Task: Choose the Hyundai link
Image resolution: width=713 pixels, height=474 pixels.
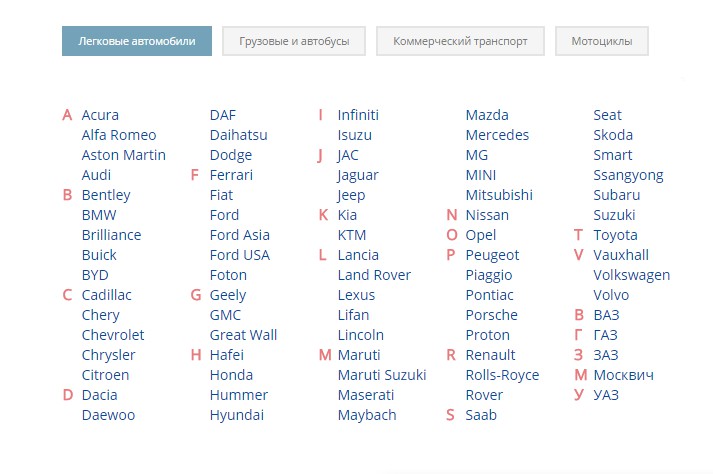Action: point(237,415)
